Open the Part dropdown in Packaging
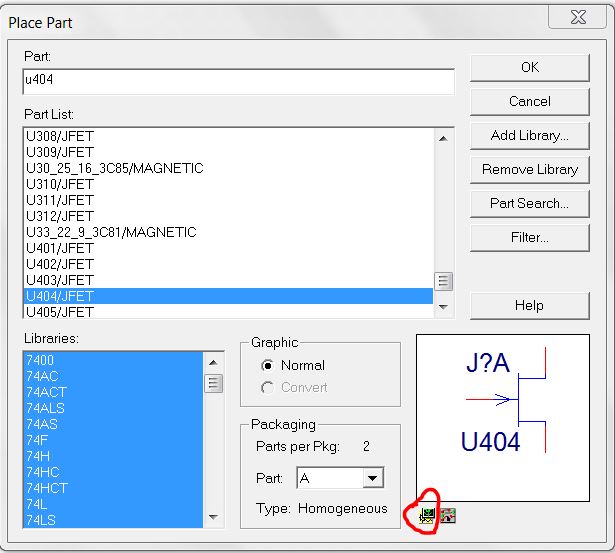 tap(373, 479)
